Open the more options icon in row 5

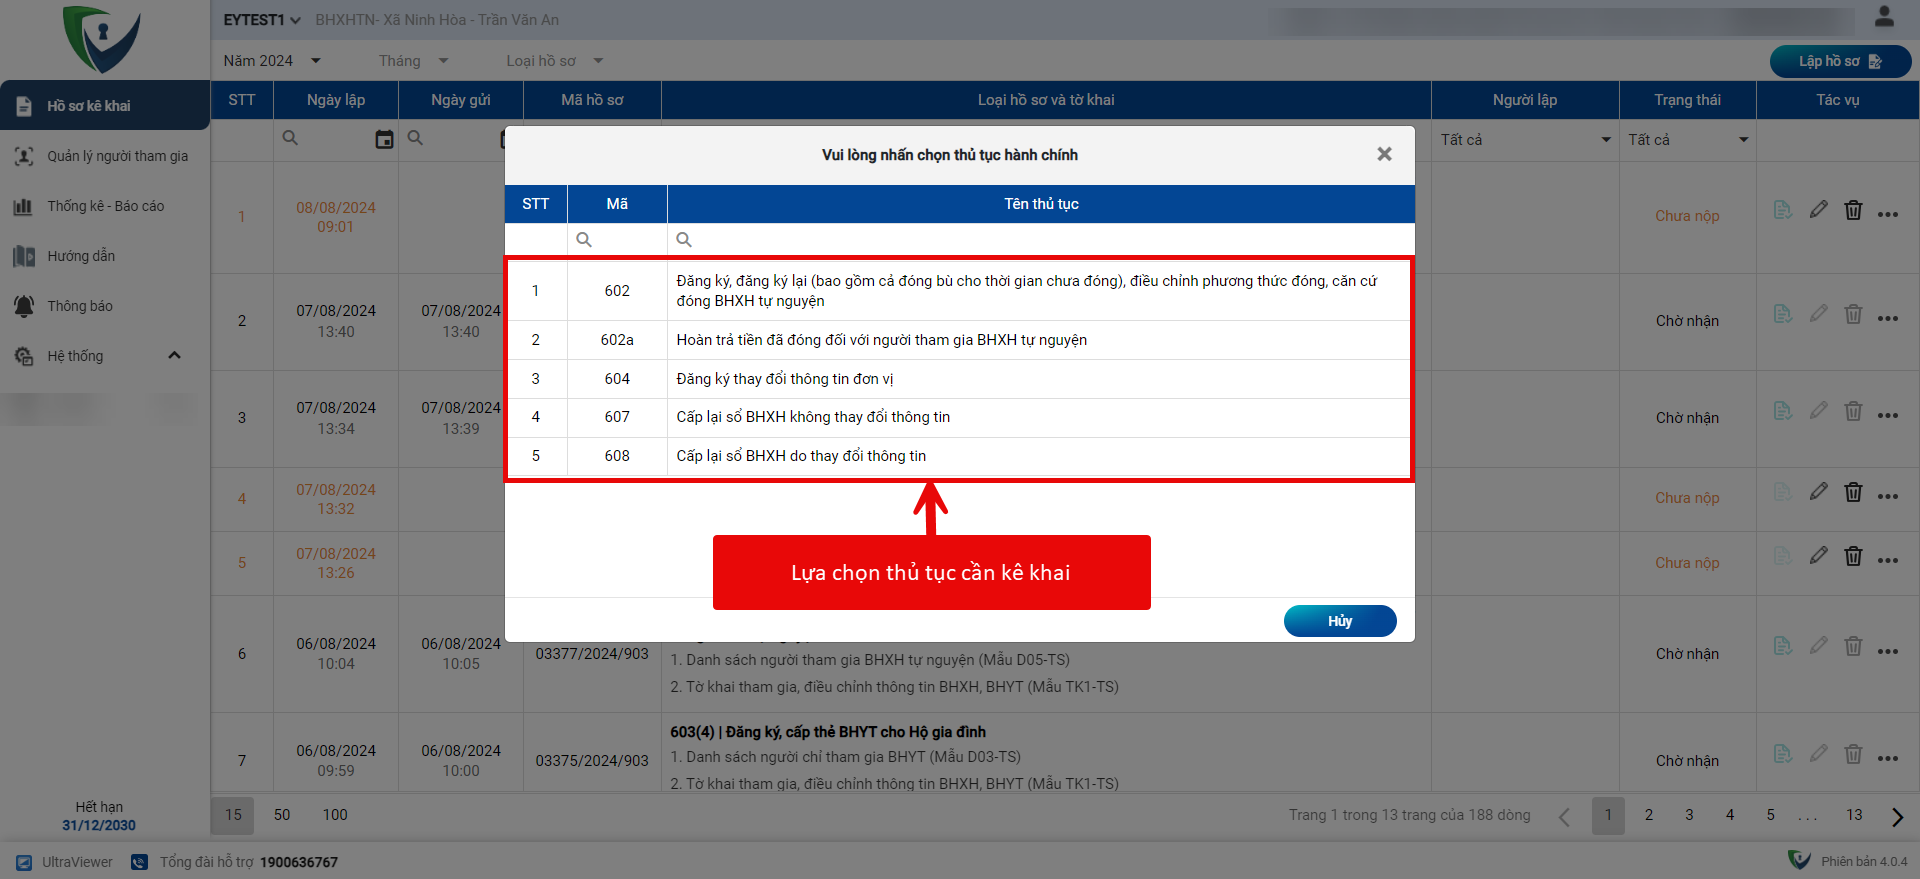1887,561
